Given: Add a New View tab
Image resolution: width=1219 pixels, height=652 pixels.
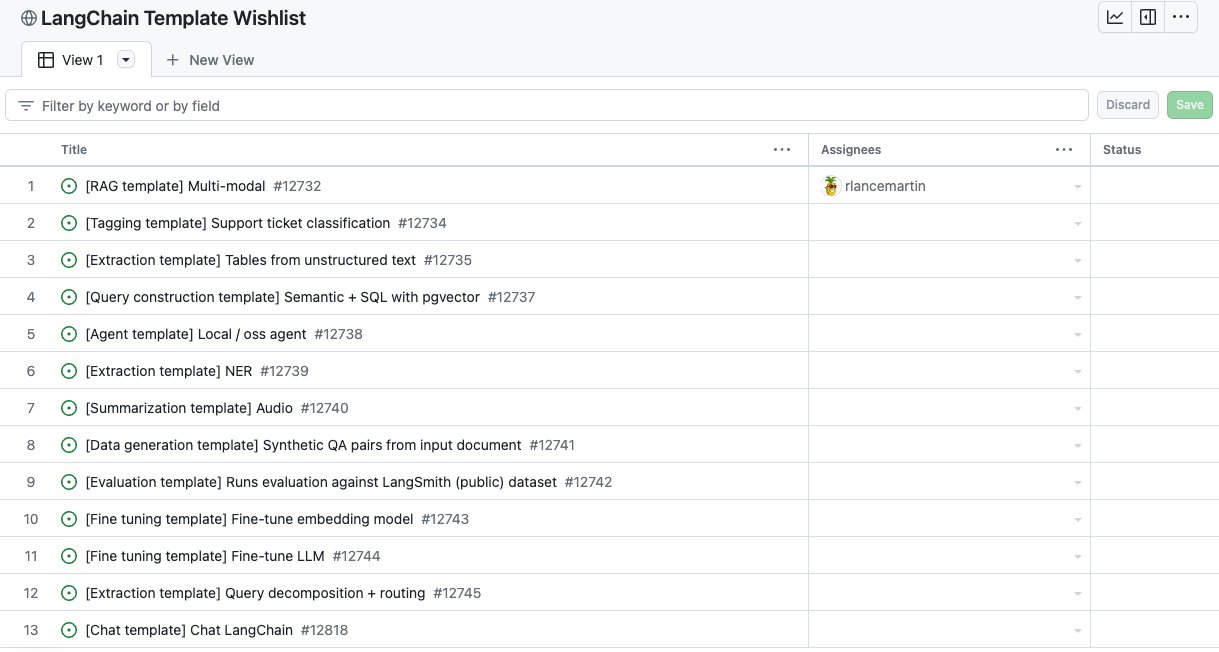Looking at the screenshot, I should click(210, 60).
